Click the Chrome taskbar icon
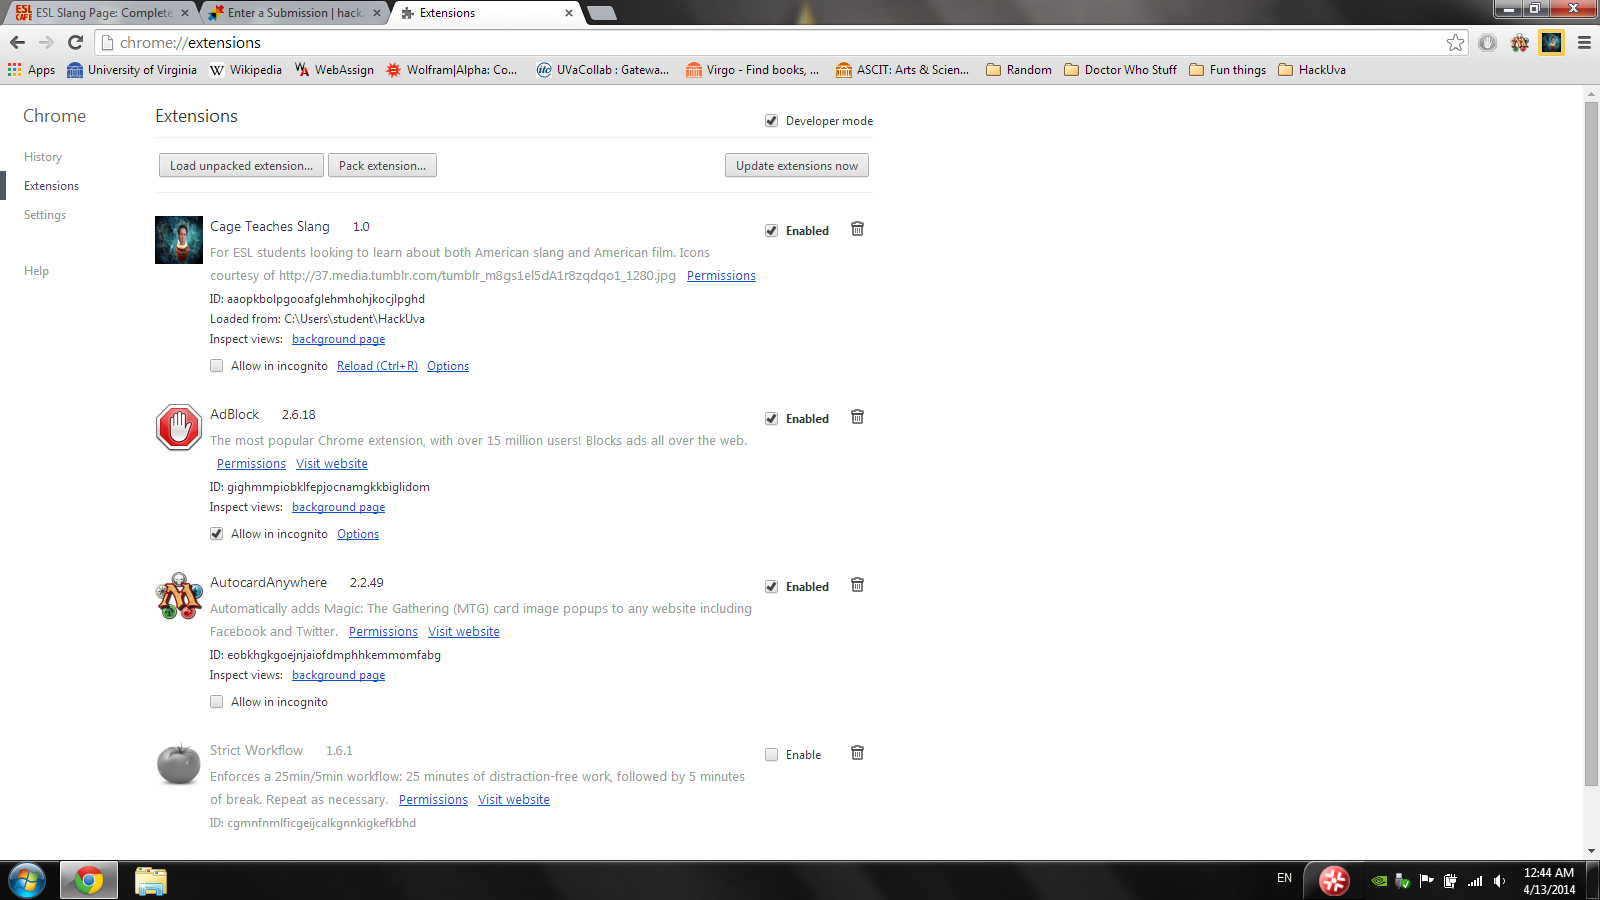This screenshot has width=1600, height=900. click(x=89, y=880)
